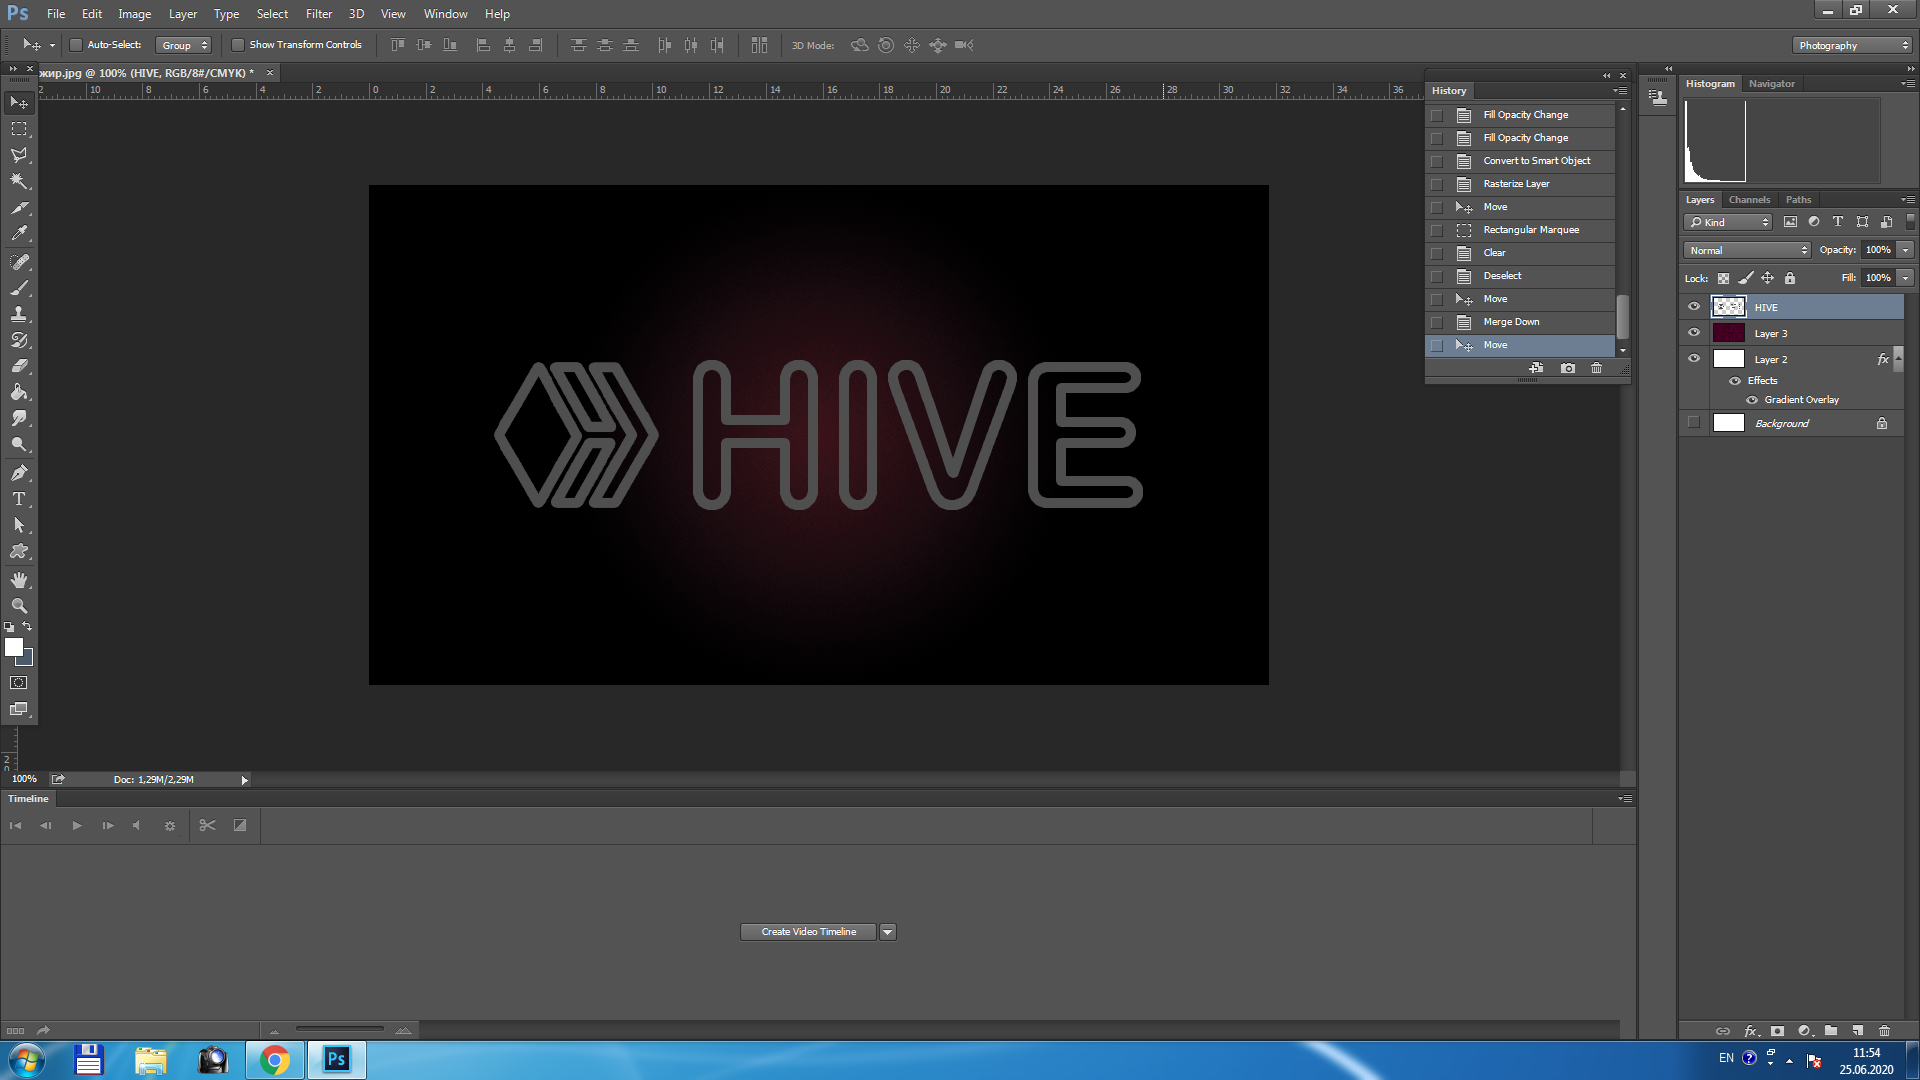Open status bar Doc info arrow

click(x=244, y=780)
